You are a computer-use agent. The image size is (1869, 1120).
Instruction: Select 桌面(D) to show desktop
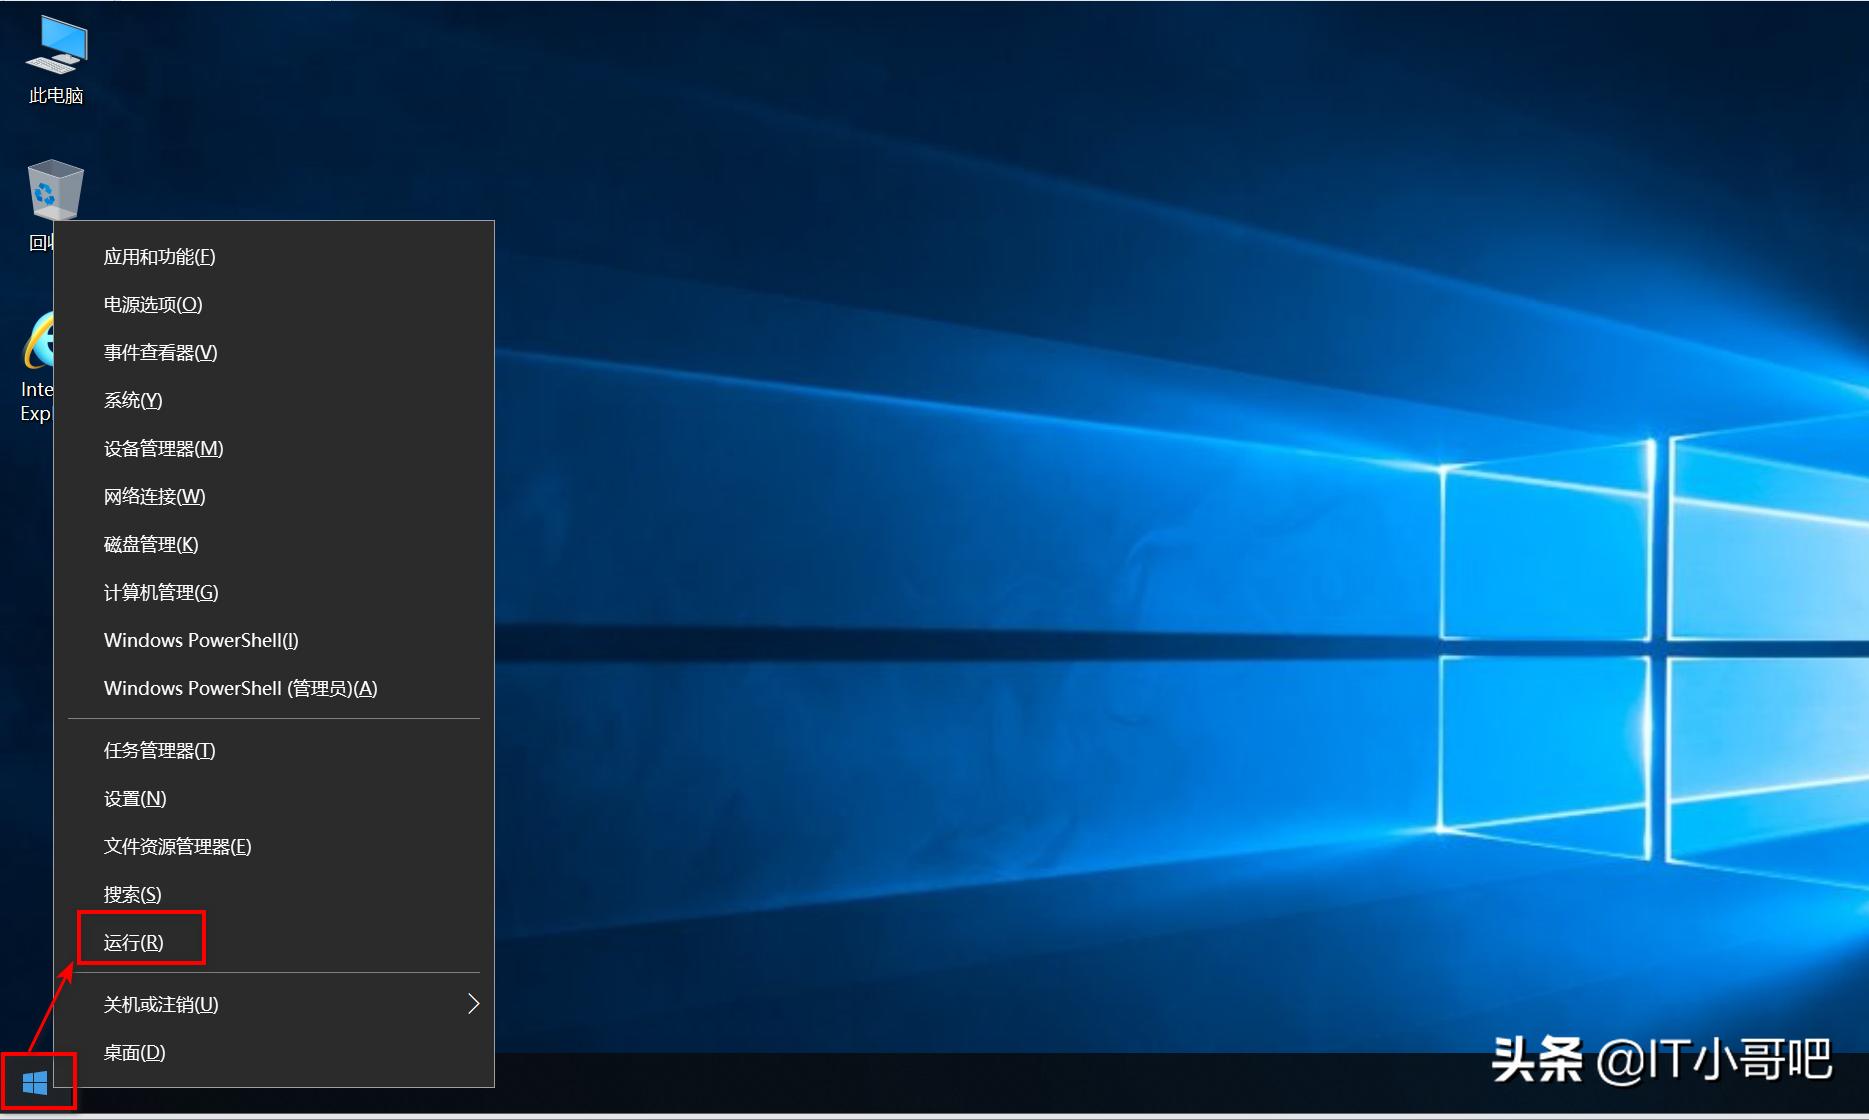click(274, 1053)
